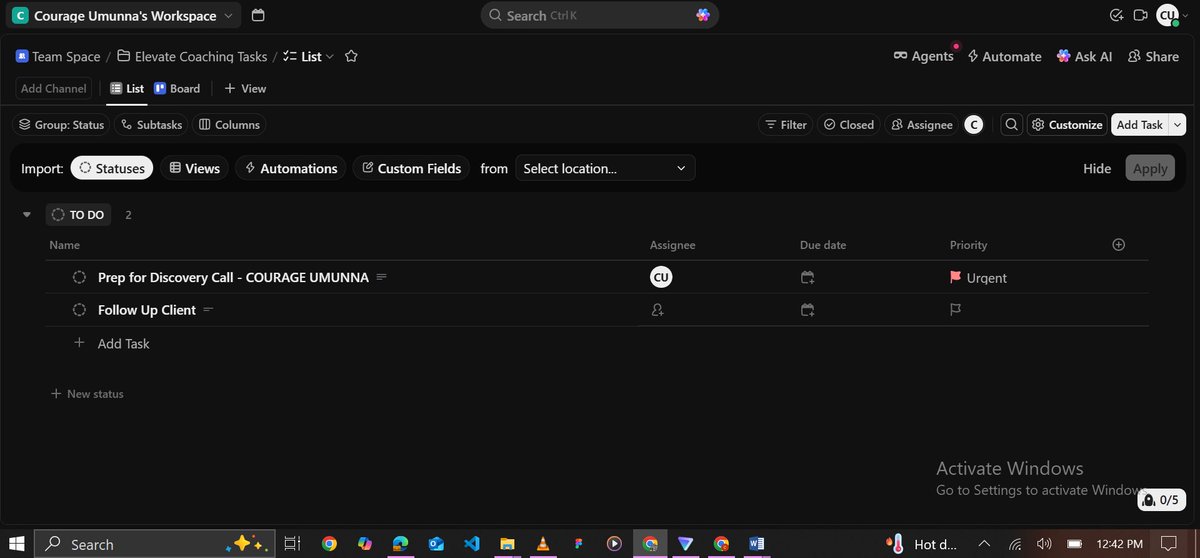
Task: Click the Search input field
Action: (x=600, y=16)
